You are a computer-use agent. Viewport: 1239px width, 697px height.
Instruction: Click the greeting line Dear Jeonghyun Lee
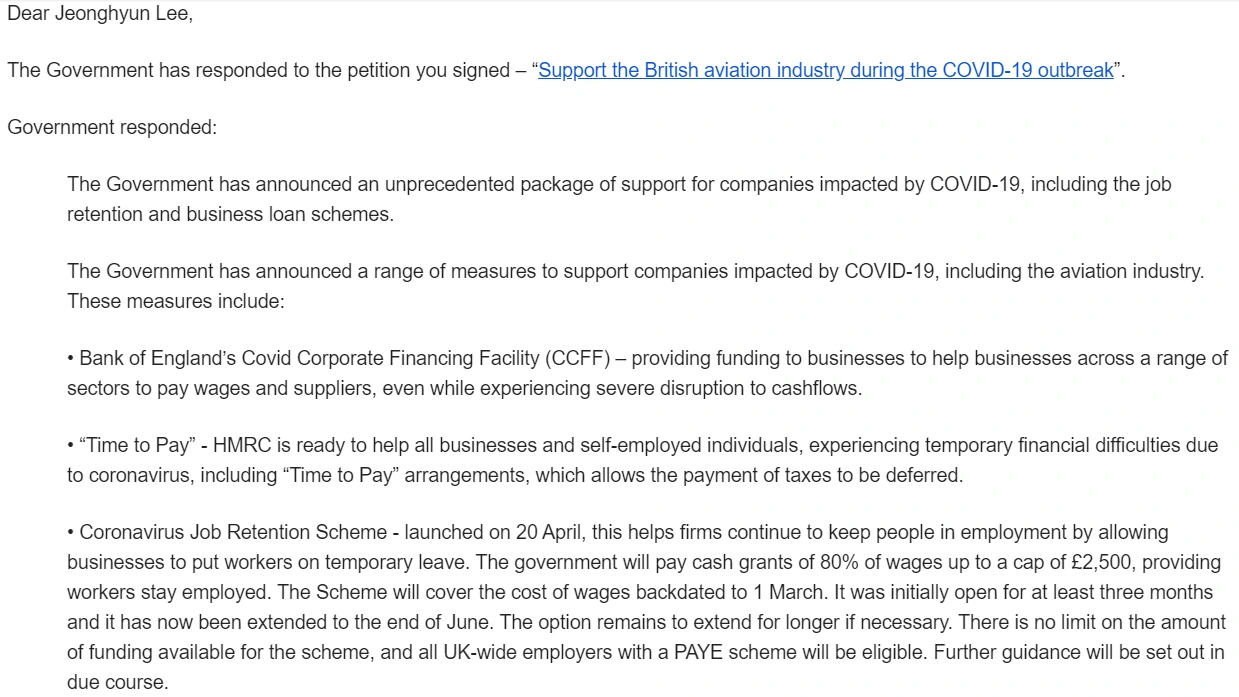pos(100,16)
